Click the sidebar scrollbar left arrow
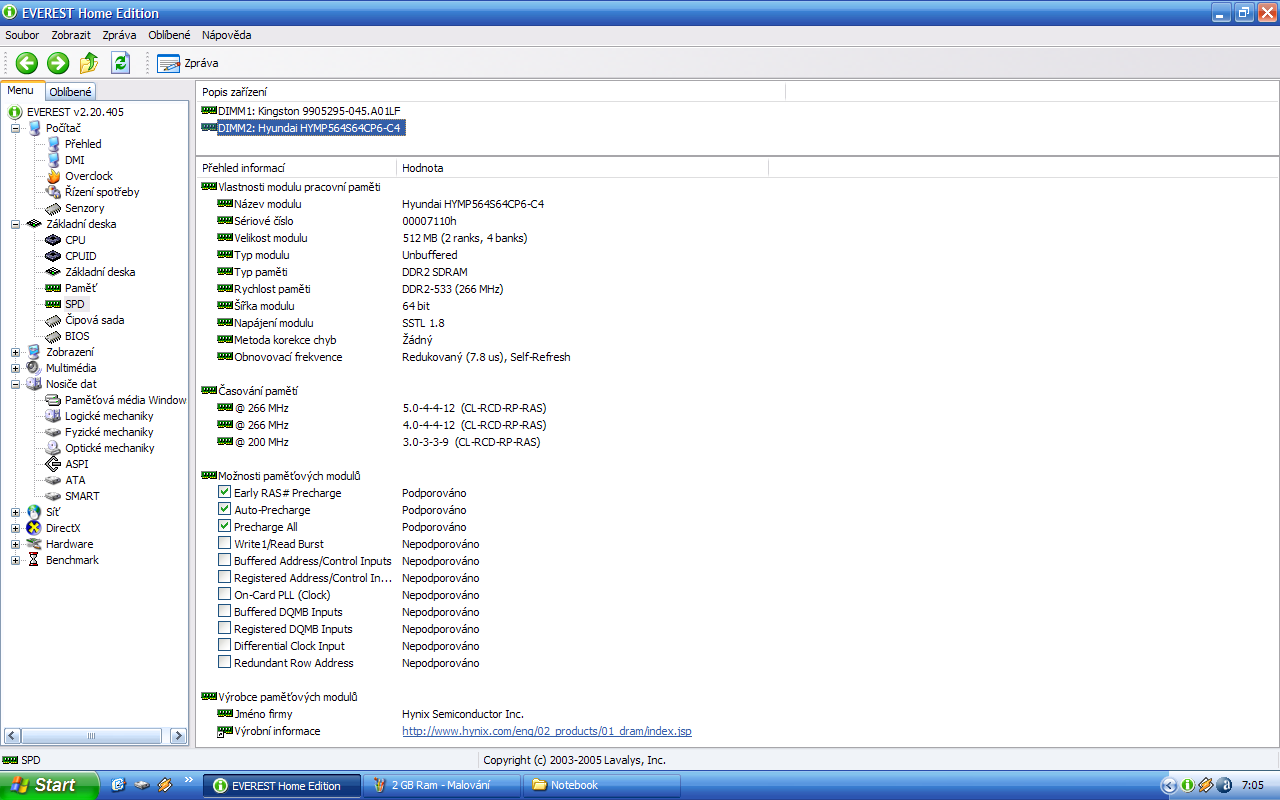The width and height of the screenshot is (1280, 800). click(x=11, y=736)
